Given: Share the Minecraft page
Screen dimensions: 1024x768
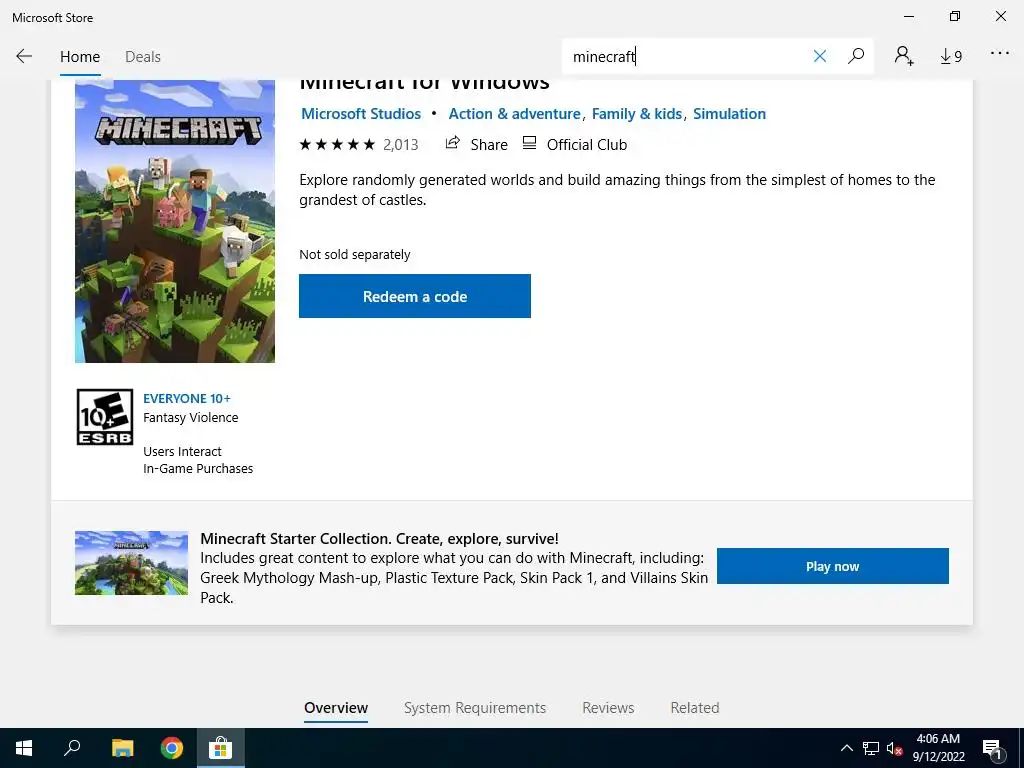Looking at the screenshot, I should click(x=476, y=144).
